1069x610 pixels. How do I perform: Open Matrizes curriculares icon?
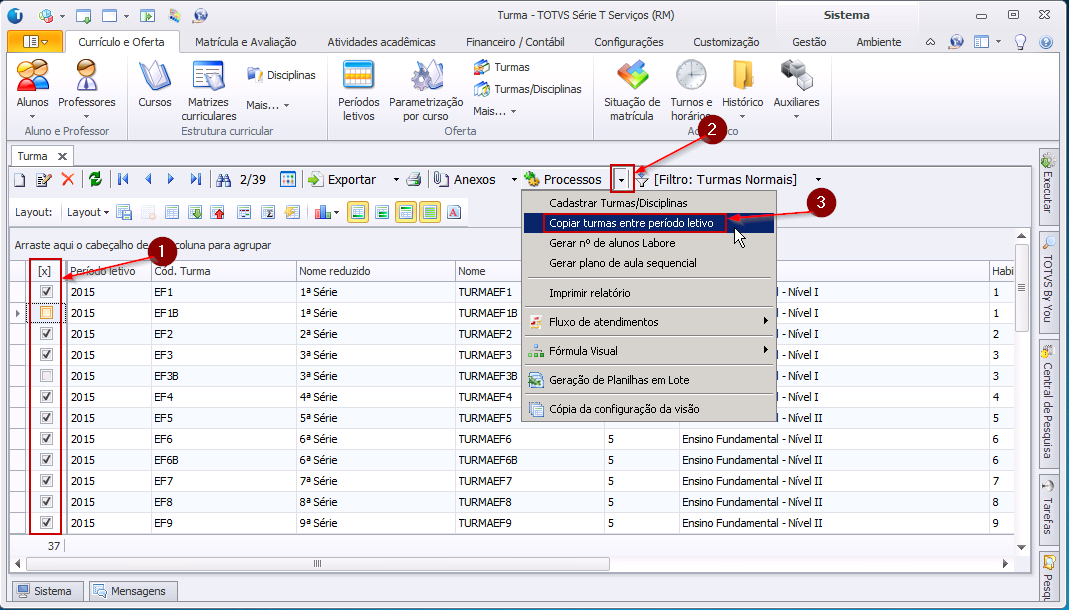coord(209,77)
